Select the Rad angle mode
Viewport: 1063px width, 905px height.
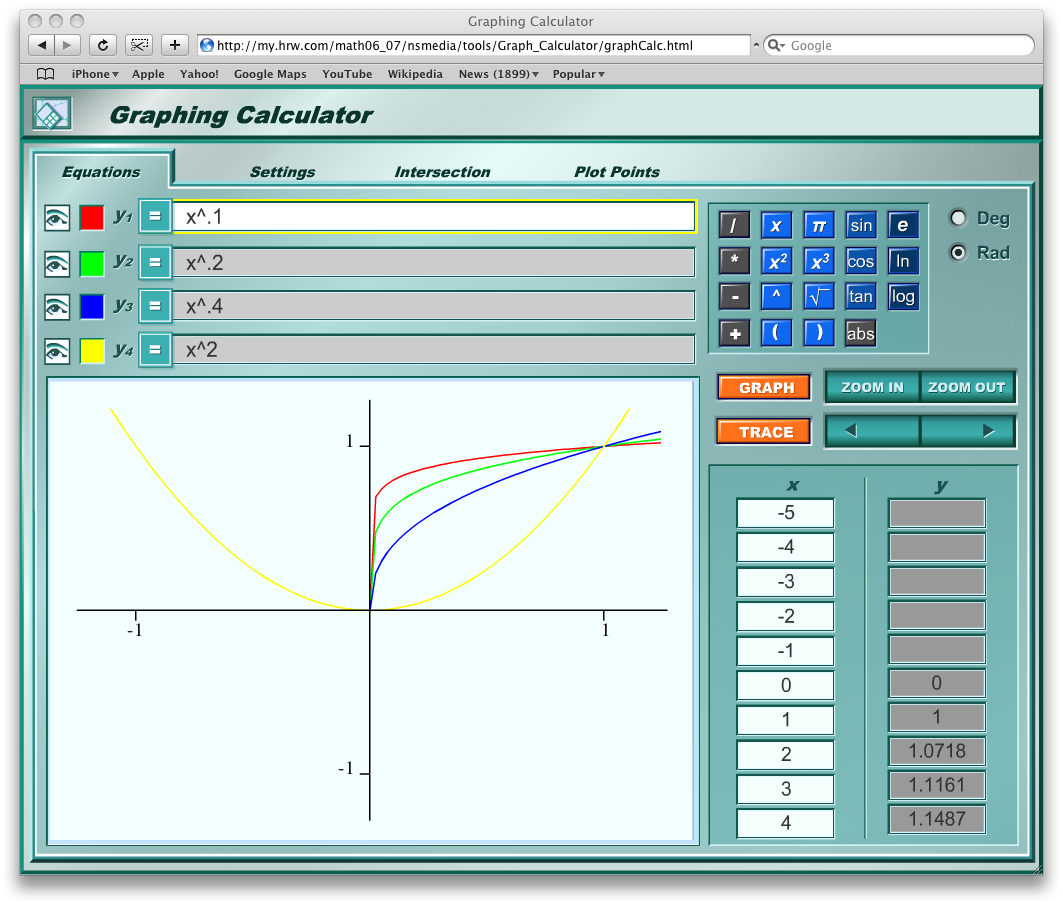pyautogui.click(x=958, y=252)
